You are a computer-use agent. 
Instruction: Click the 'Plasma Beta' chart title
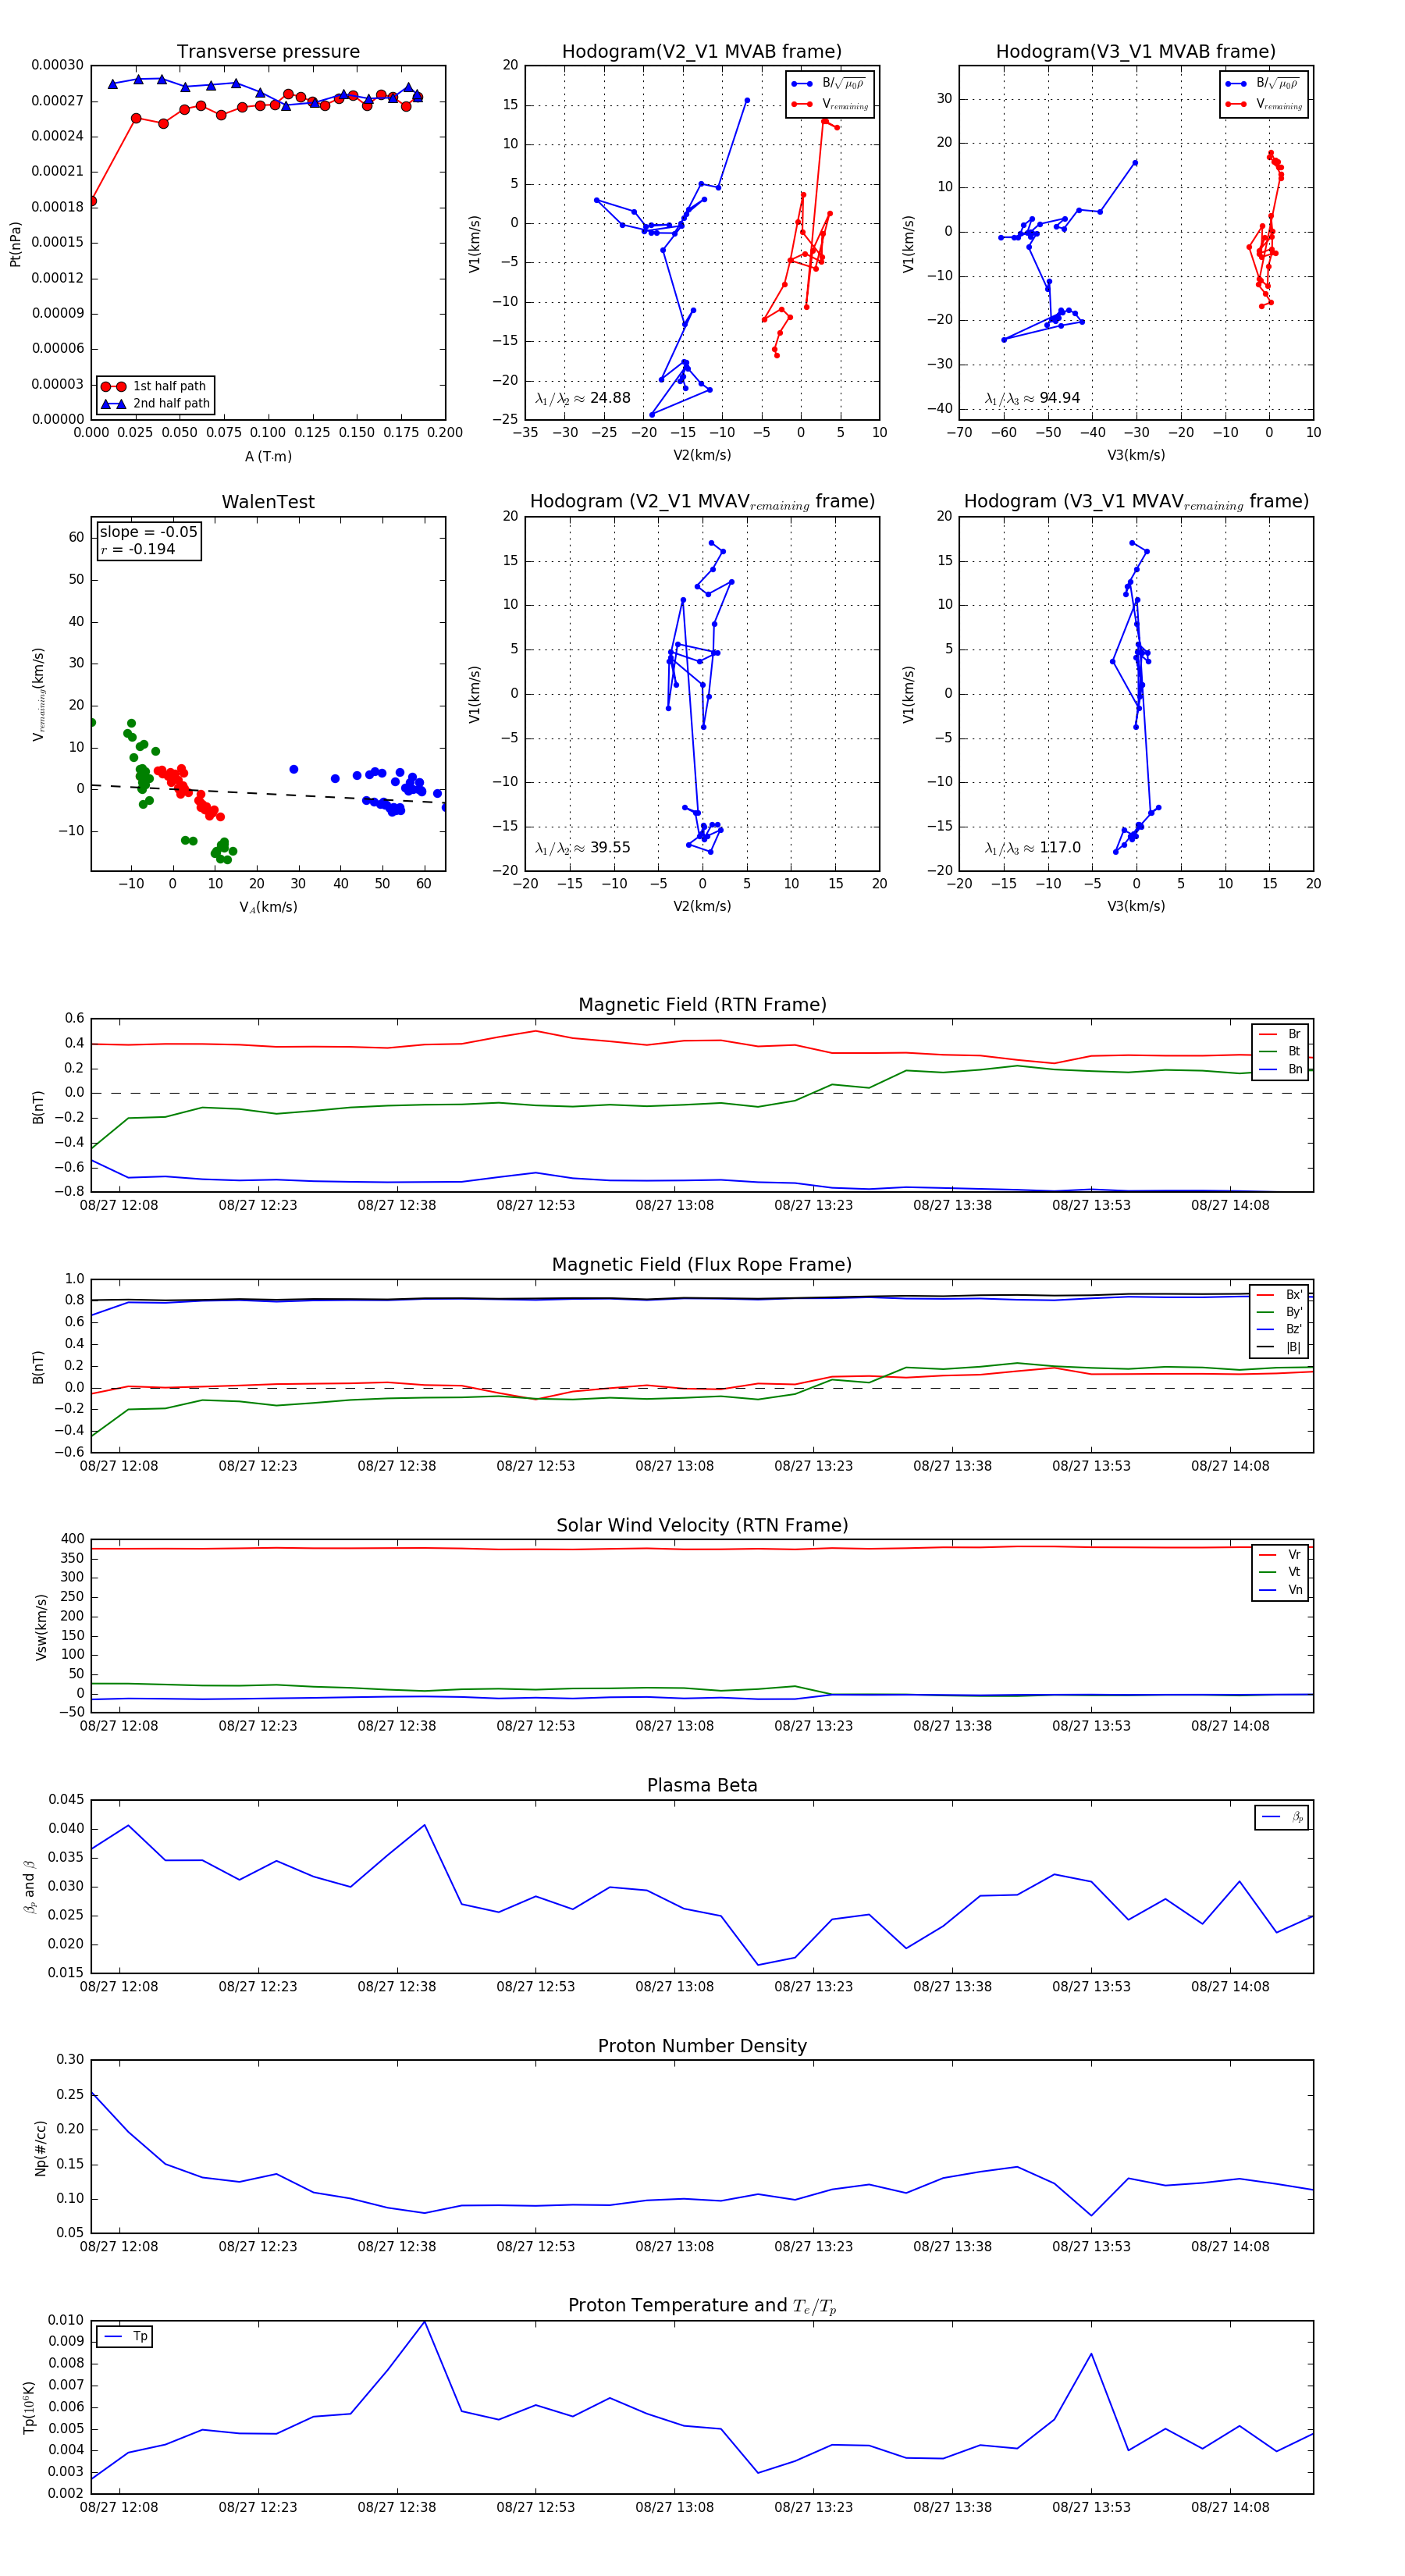pos(702,1785)
